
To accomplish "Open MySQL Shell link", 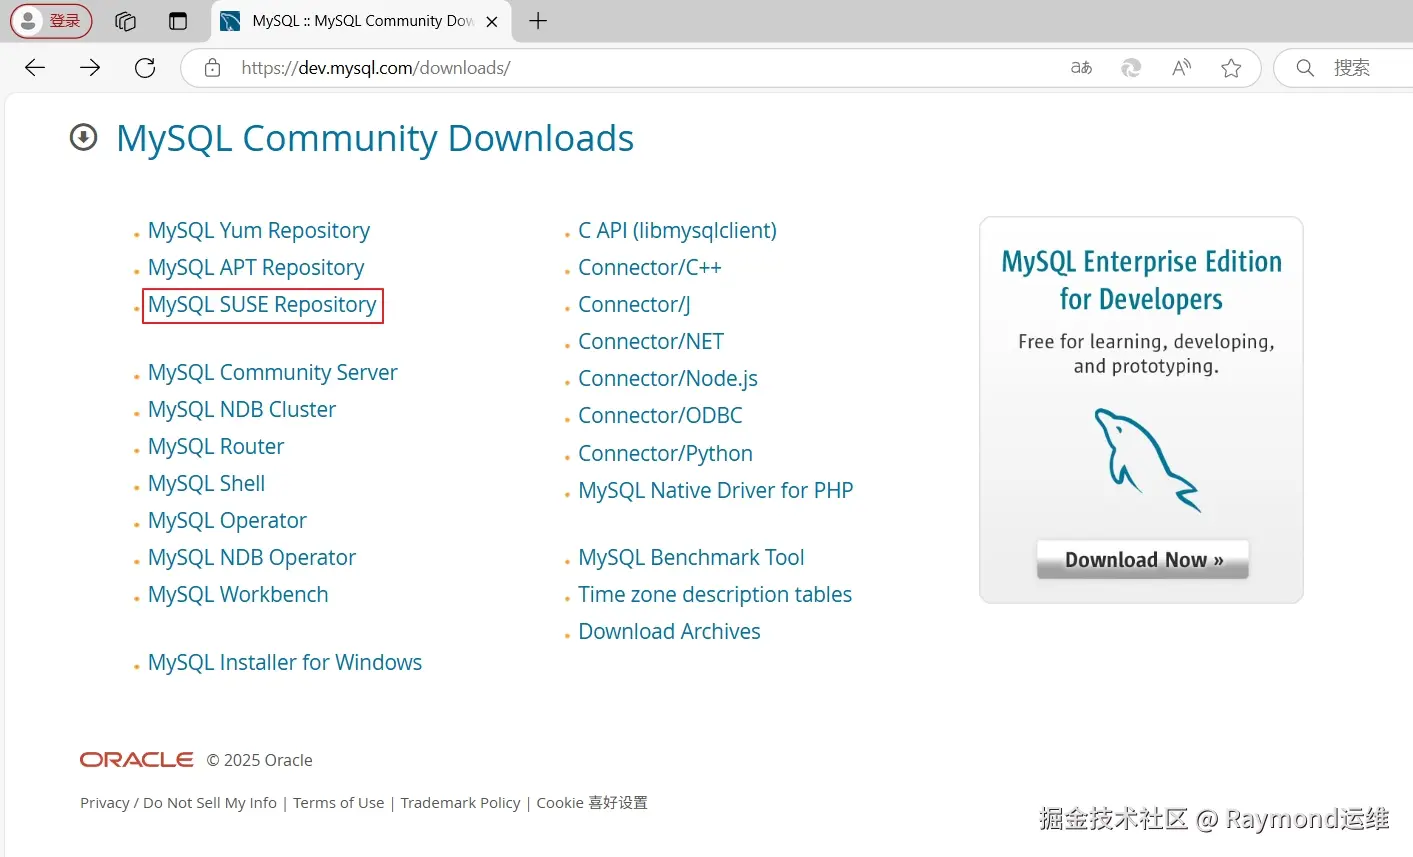I will (x=207, y=483).
